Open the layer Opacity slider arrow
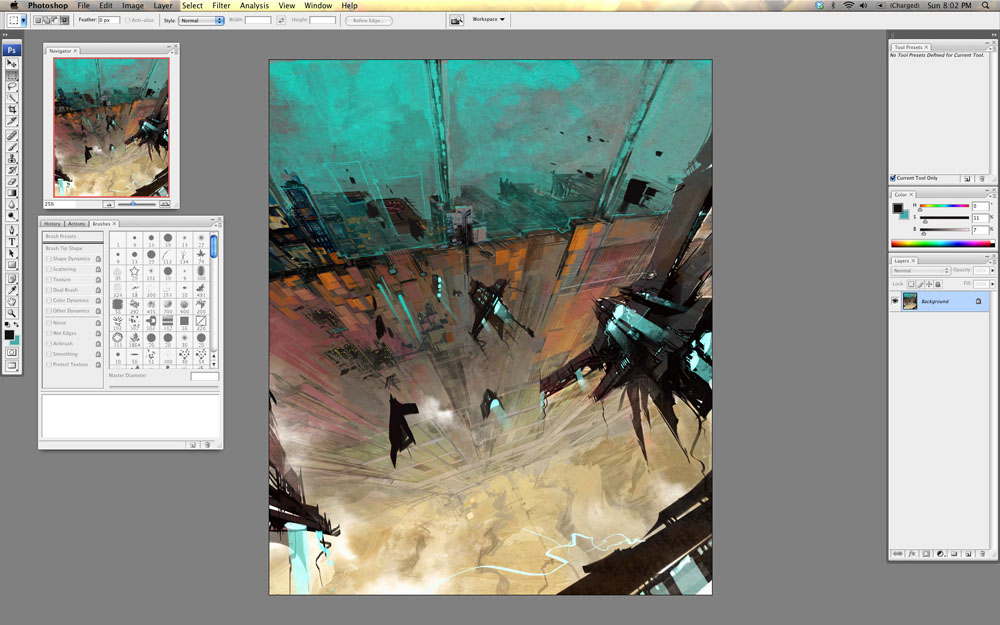Image resolution: width=1000 pixels, height=625 pixels. (992, 270)
